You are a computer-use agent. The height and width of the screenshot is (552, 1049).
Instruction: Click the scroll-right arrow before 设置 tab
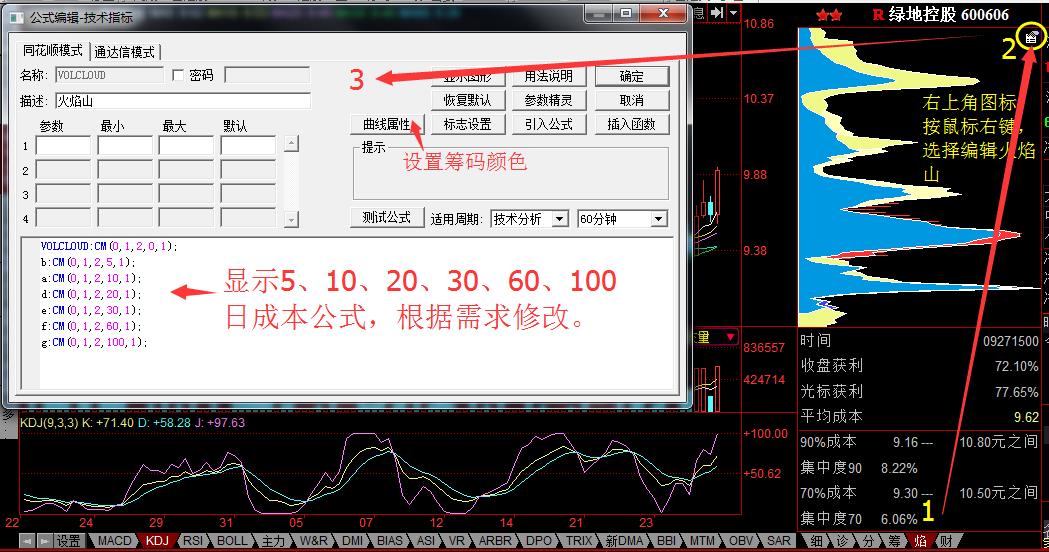(44, 541)
